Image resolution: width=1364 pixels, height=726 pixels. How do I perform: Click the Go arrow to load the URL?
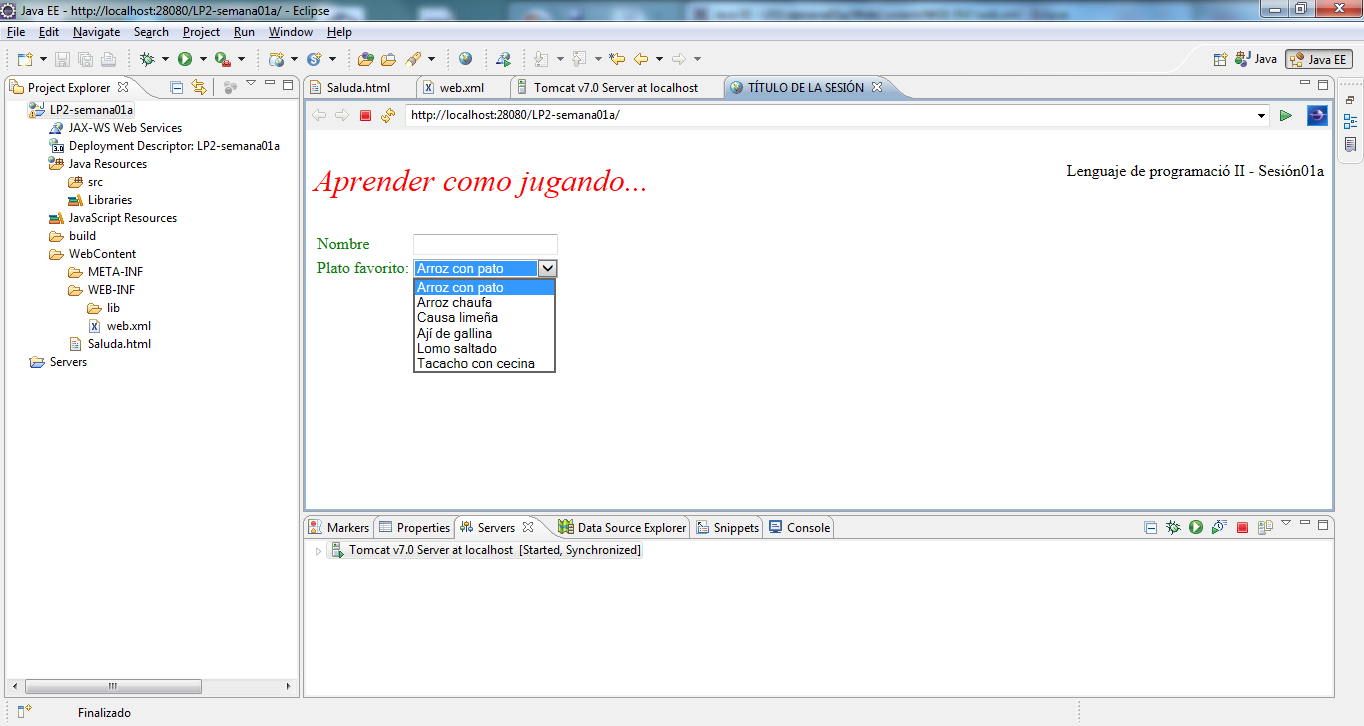tap(1286, 115)
